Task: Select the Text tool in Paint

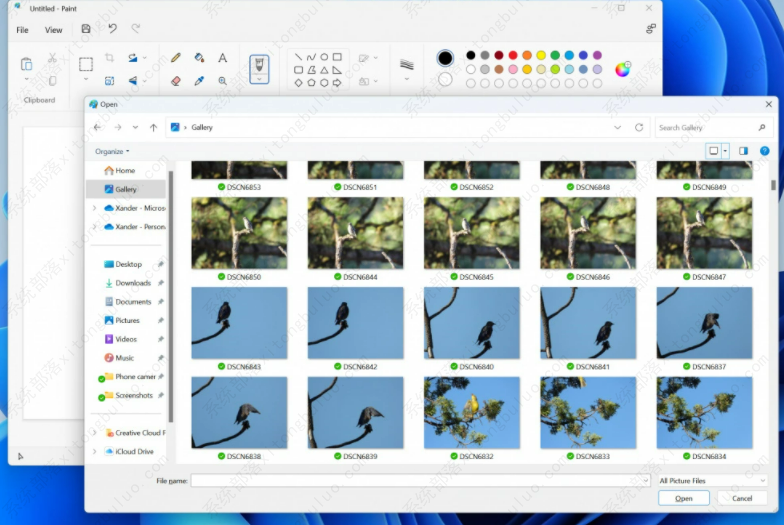Action: click(222, 58)
